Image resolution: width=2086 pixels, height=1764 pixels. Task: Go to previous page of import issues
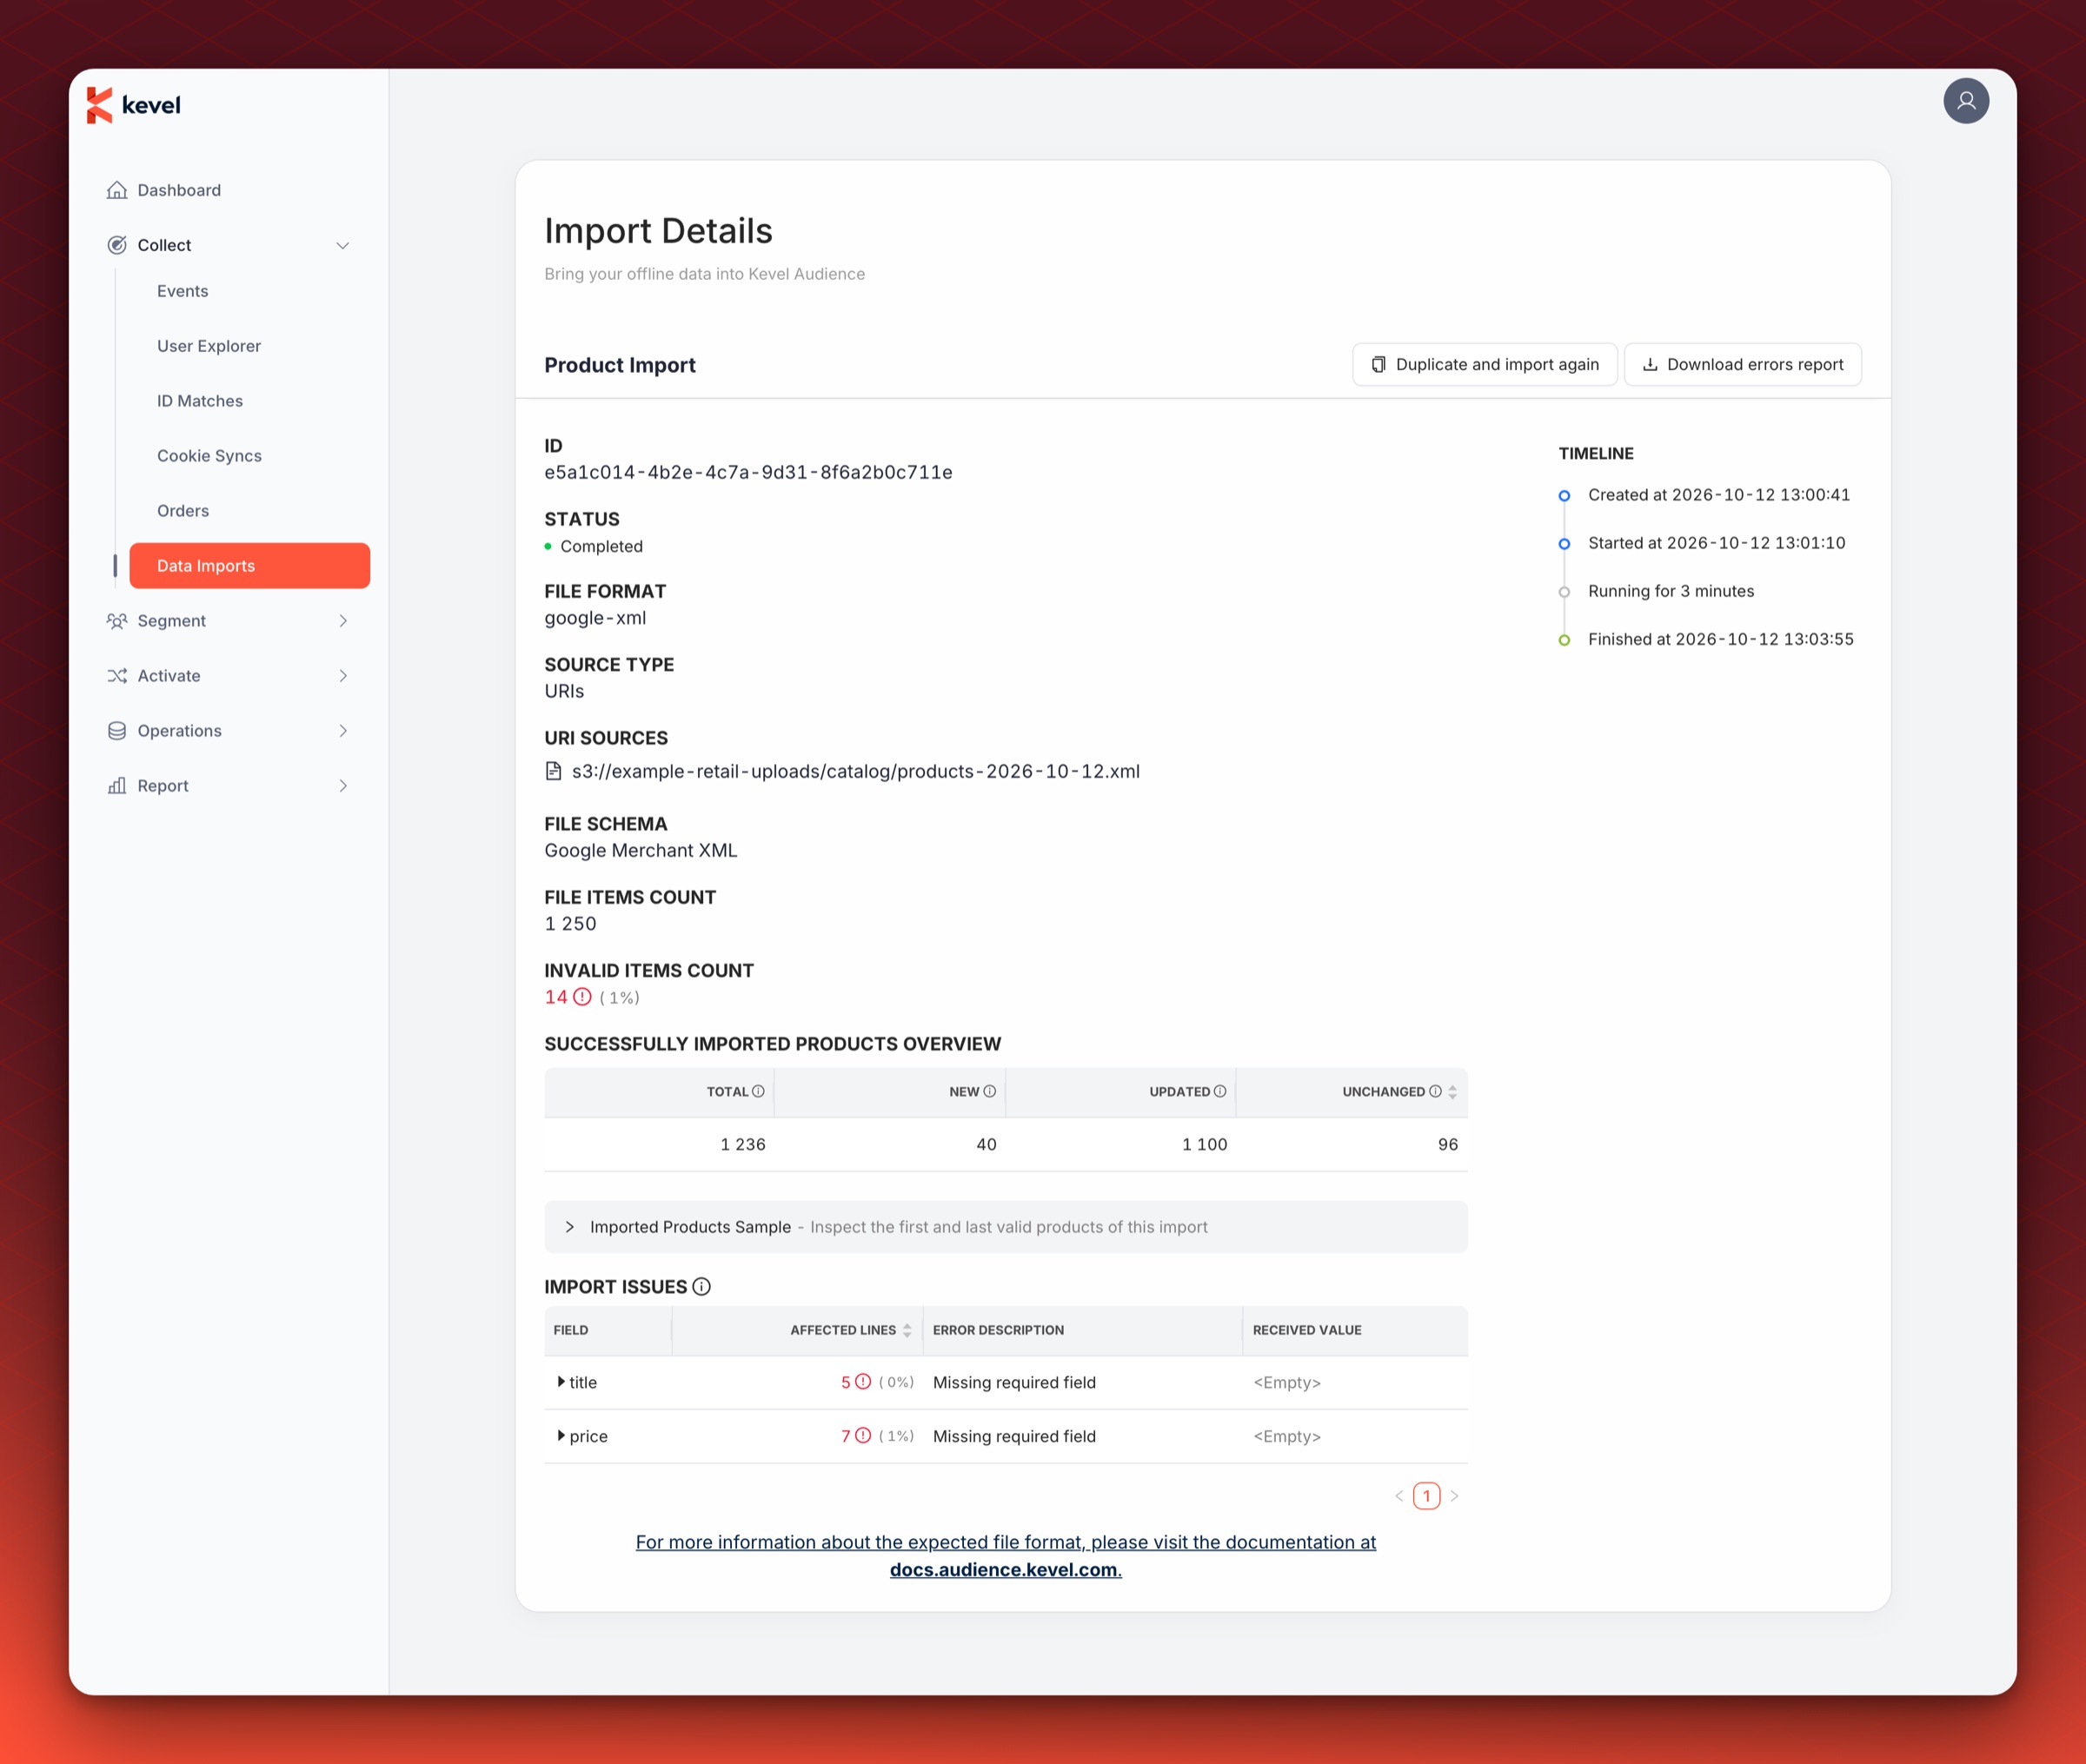(1399, 1496)
